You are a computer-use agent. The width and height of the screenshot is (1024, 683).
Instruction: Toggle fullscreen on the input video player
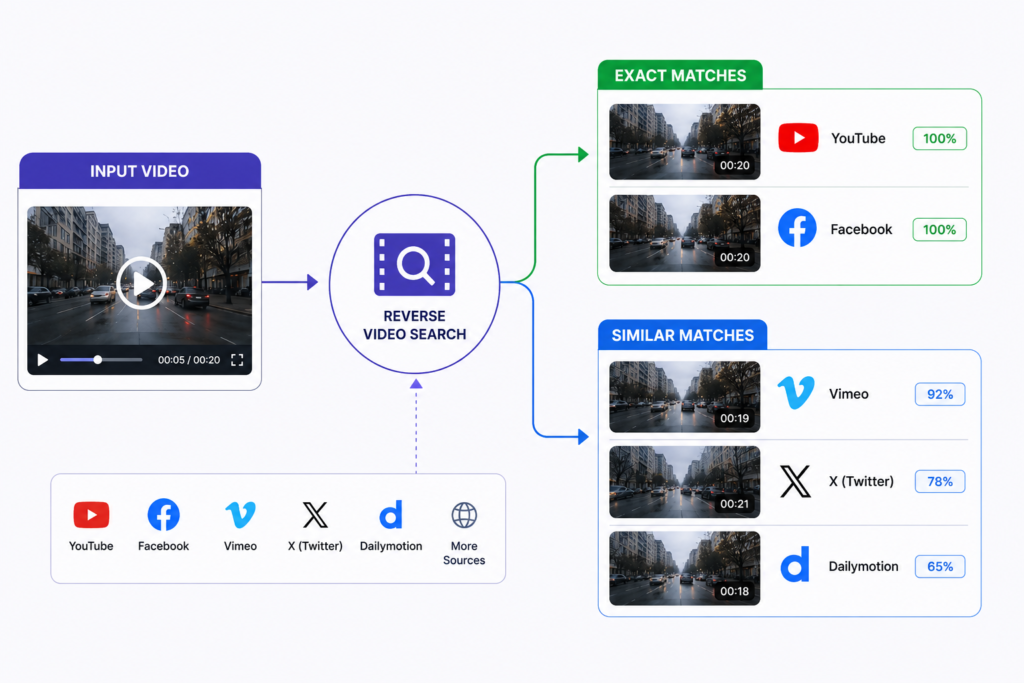point(237,360)
